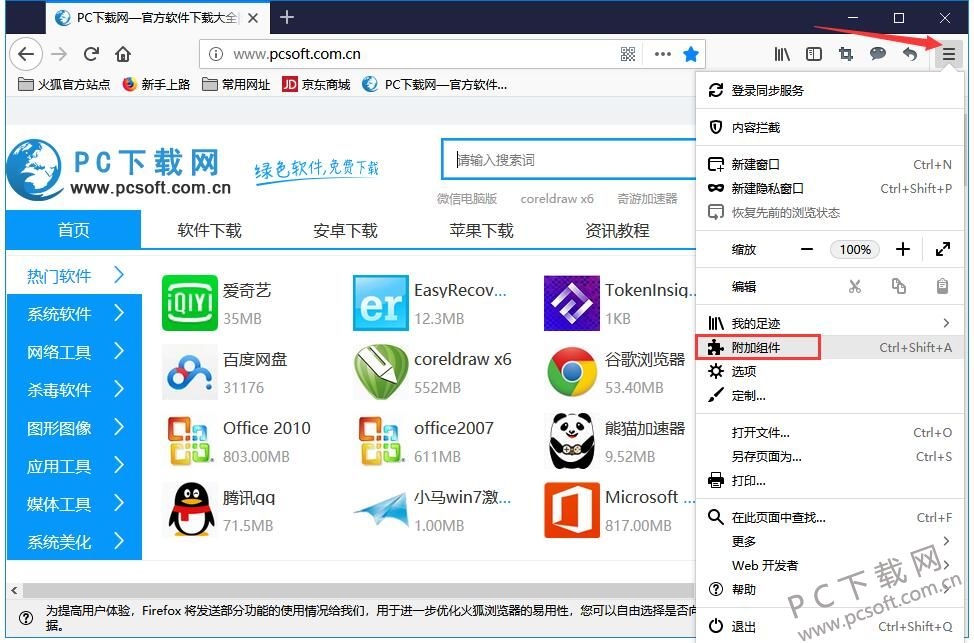Enter full screen mode icon
The width and height of the screenshot is (974, 643).
tap(942, 250)
